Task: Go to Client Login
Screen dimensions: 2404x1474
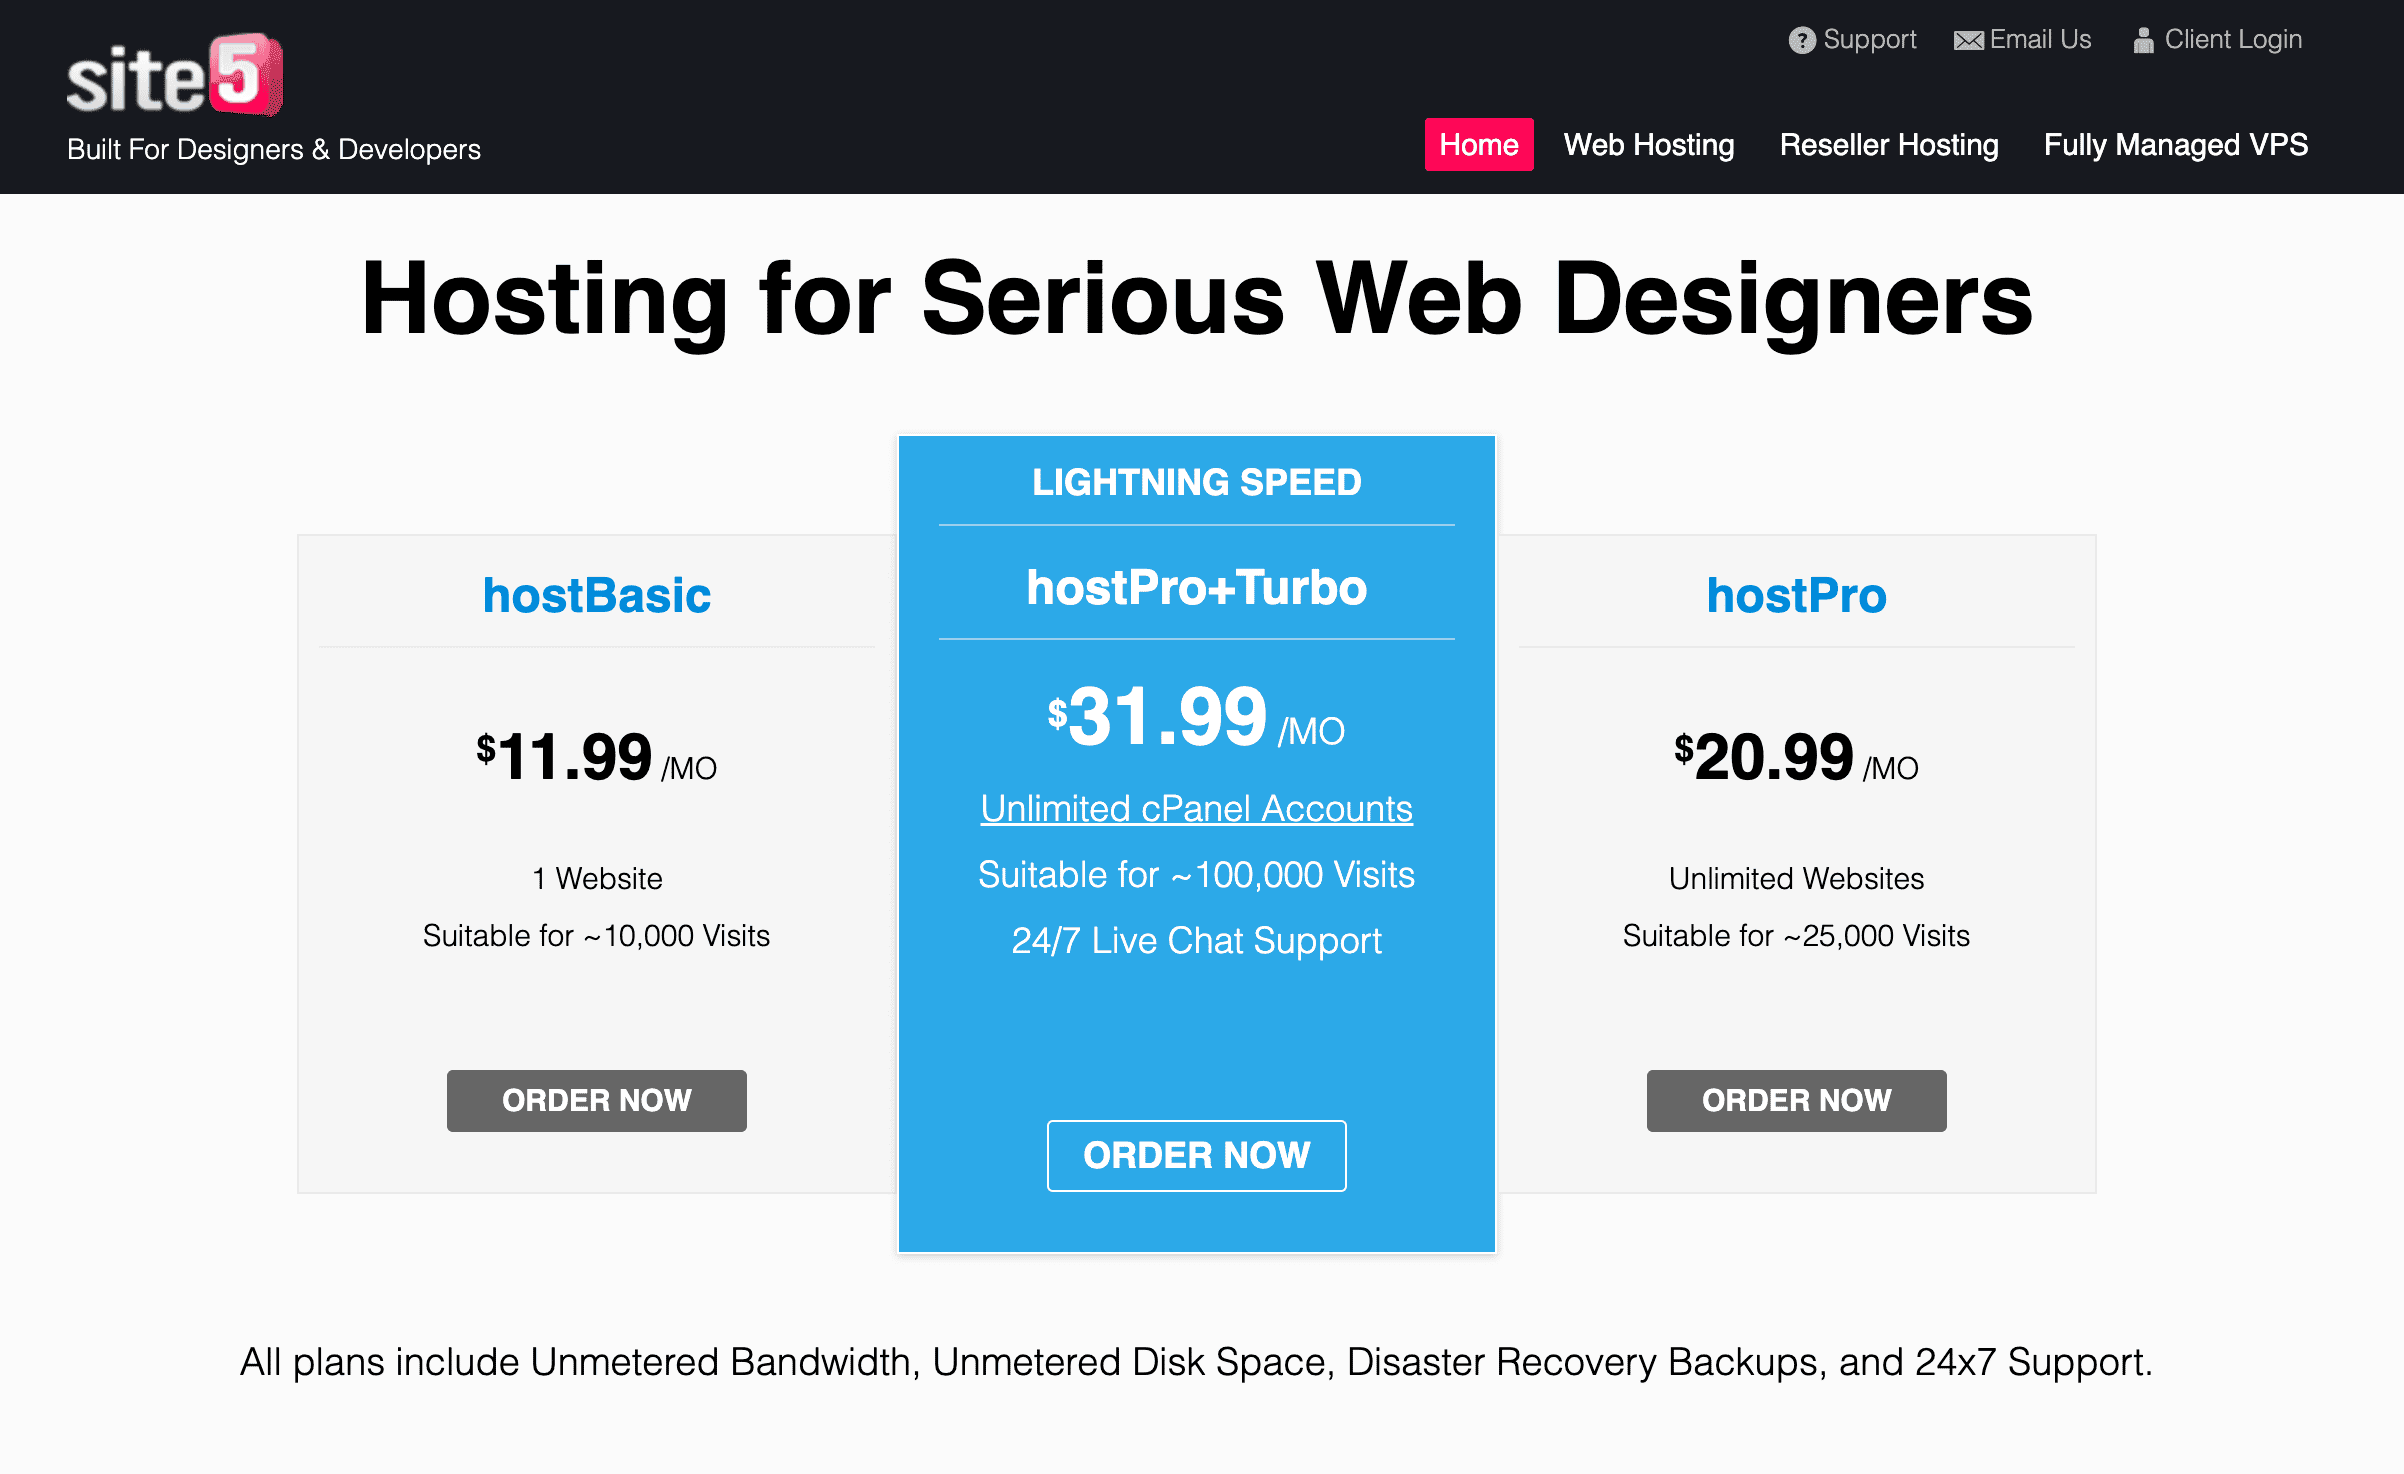Action: 2232,40
